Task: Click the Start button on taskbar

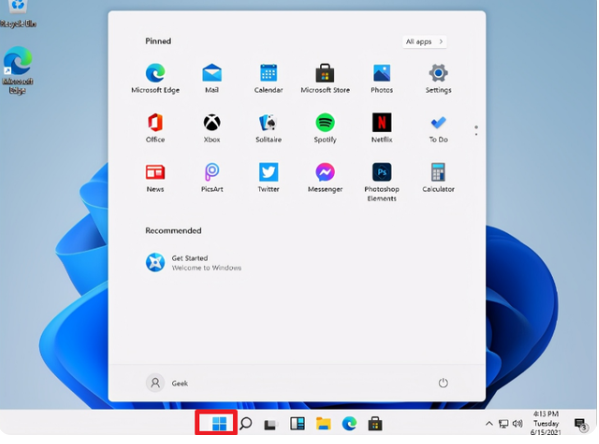Action: [x=219, y=423]
